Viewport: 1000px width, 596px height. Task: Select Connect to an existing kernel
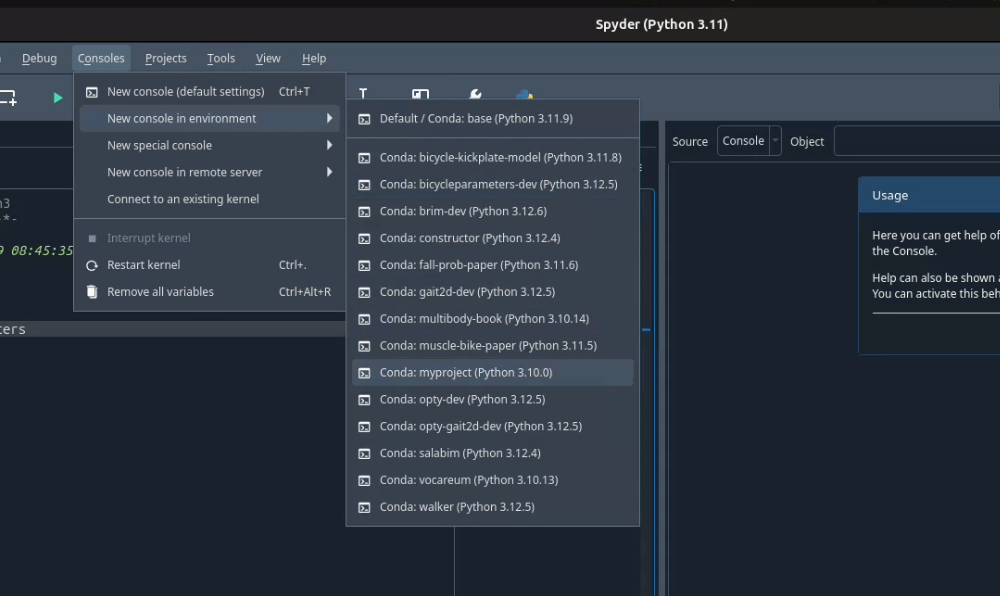pyautogui.click(x=183, y=199)
